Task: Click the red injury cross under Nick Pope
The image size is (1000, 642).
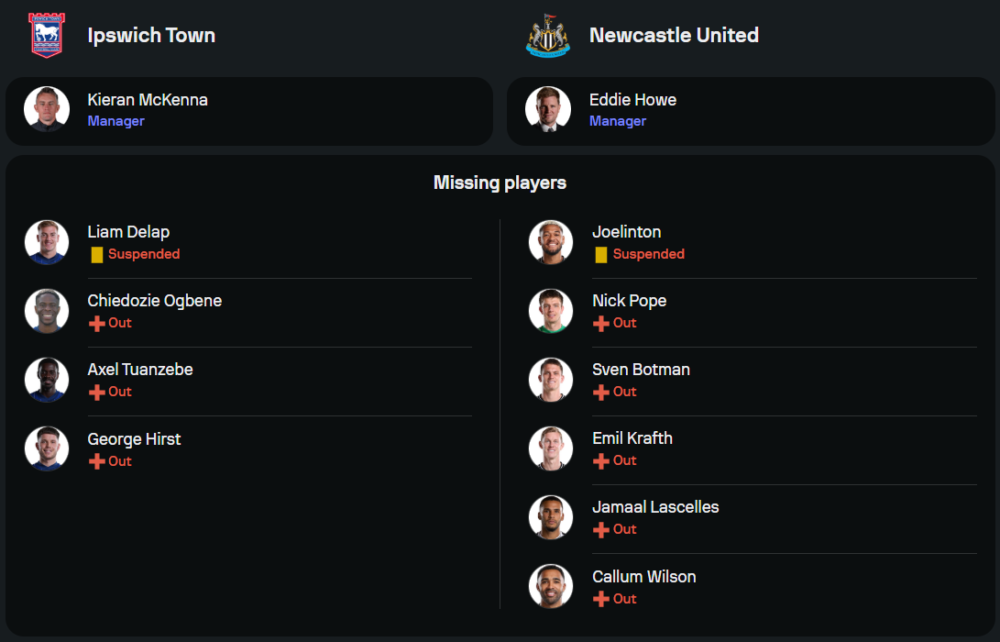Action: 601,324
